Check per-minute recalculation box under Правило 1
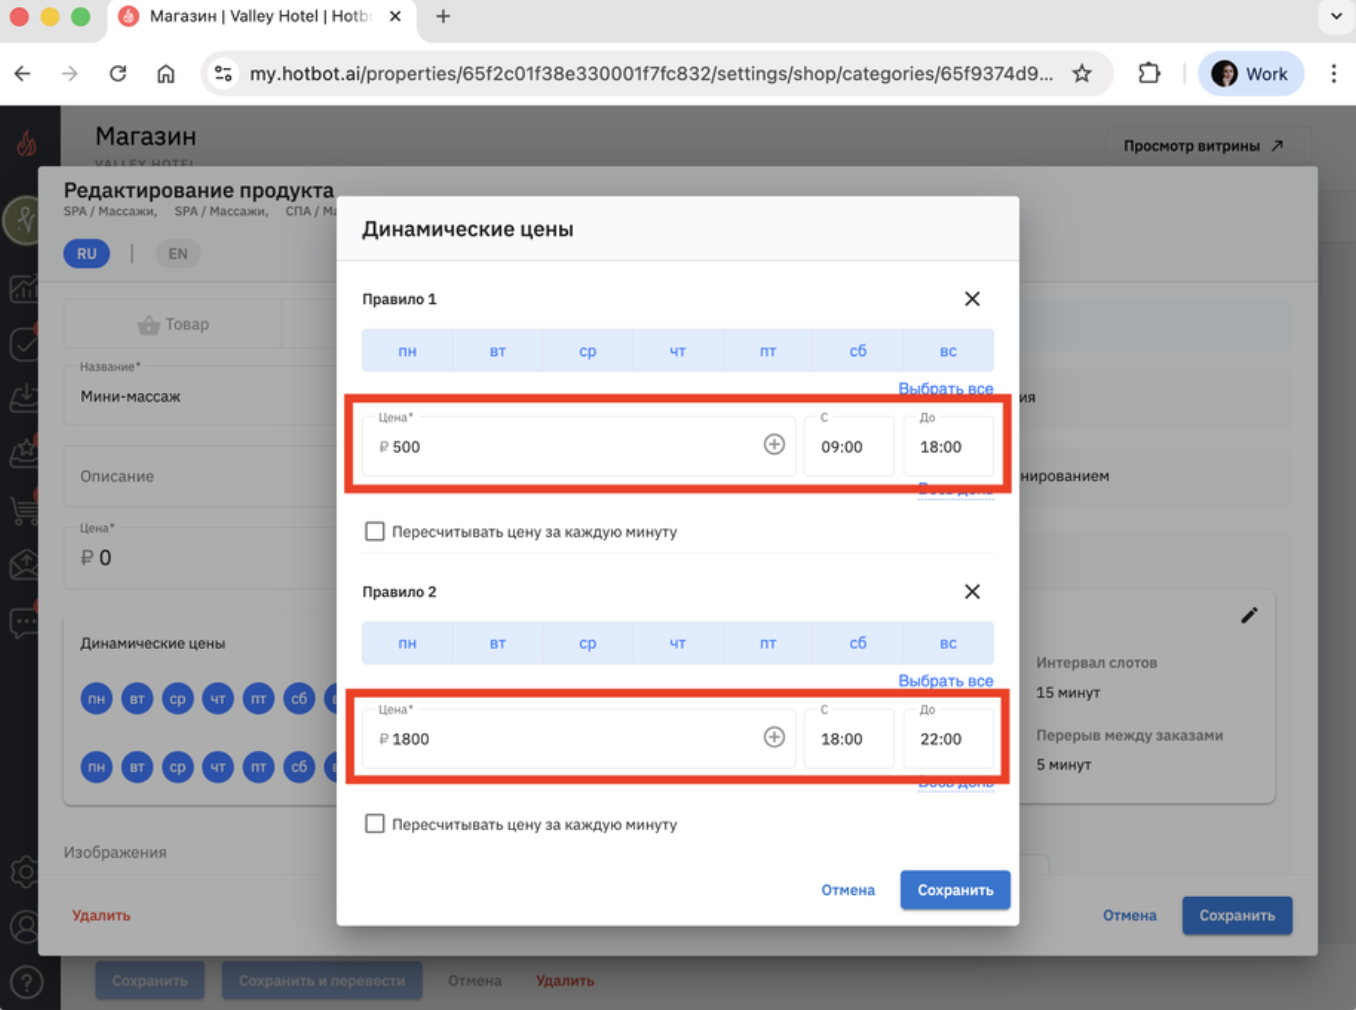This screenshot has width=1356, height=1010. (375, 531)
